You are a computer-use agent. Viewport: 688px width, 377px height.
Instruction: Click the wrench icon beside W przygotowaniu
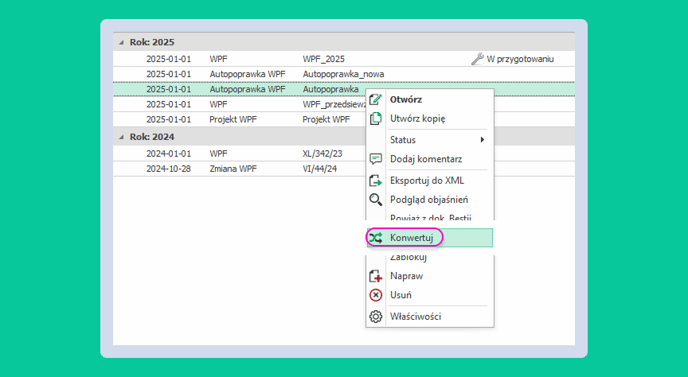point(477,59)
